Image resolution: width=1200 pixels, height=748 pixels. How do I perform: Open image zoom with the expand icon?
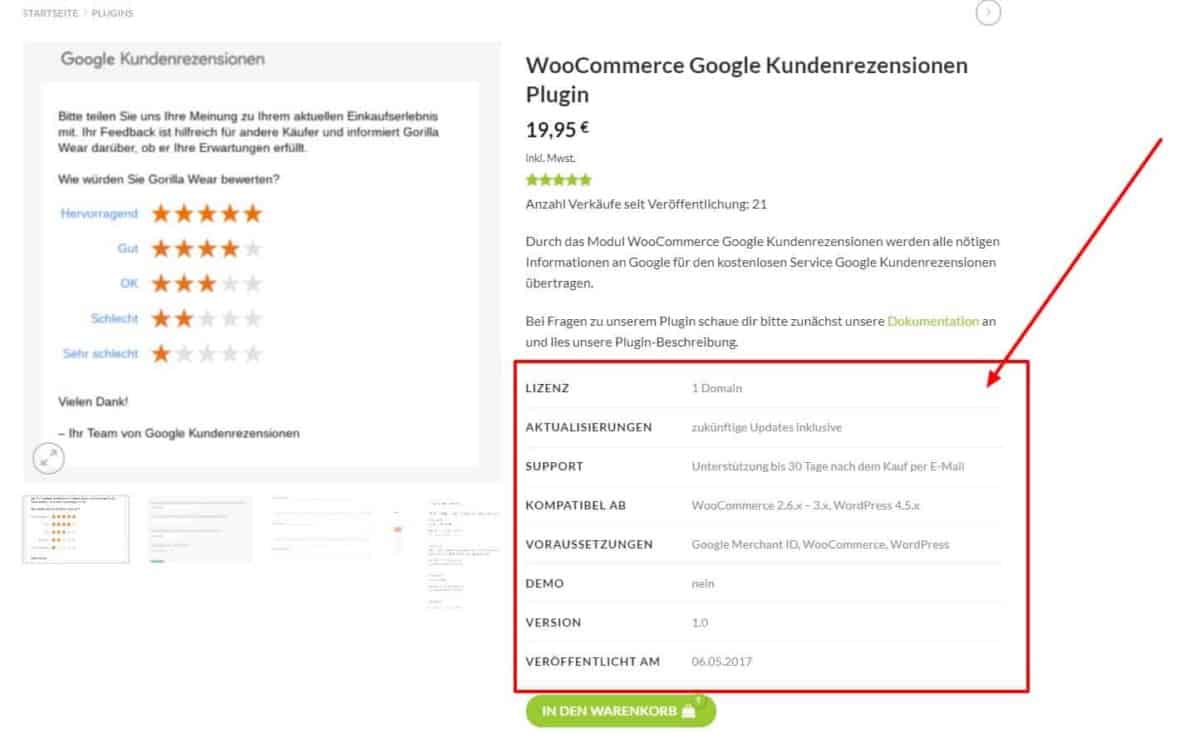pyautogui.click(x=48, y=458)
